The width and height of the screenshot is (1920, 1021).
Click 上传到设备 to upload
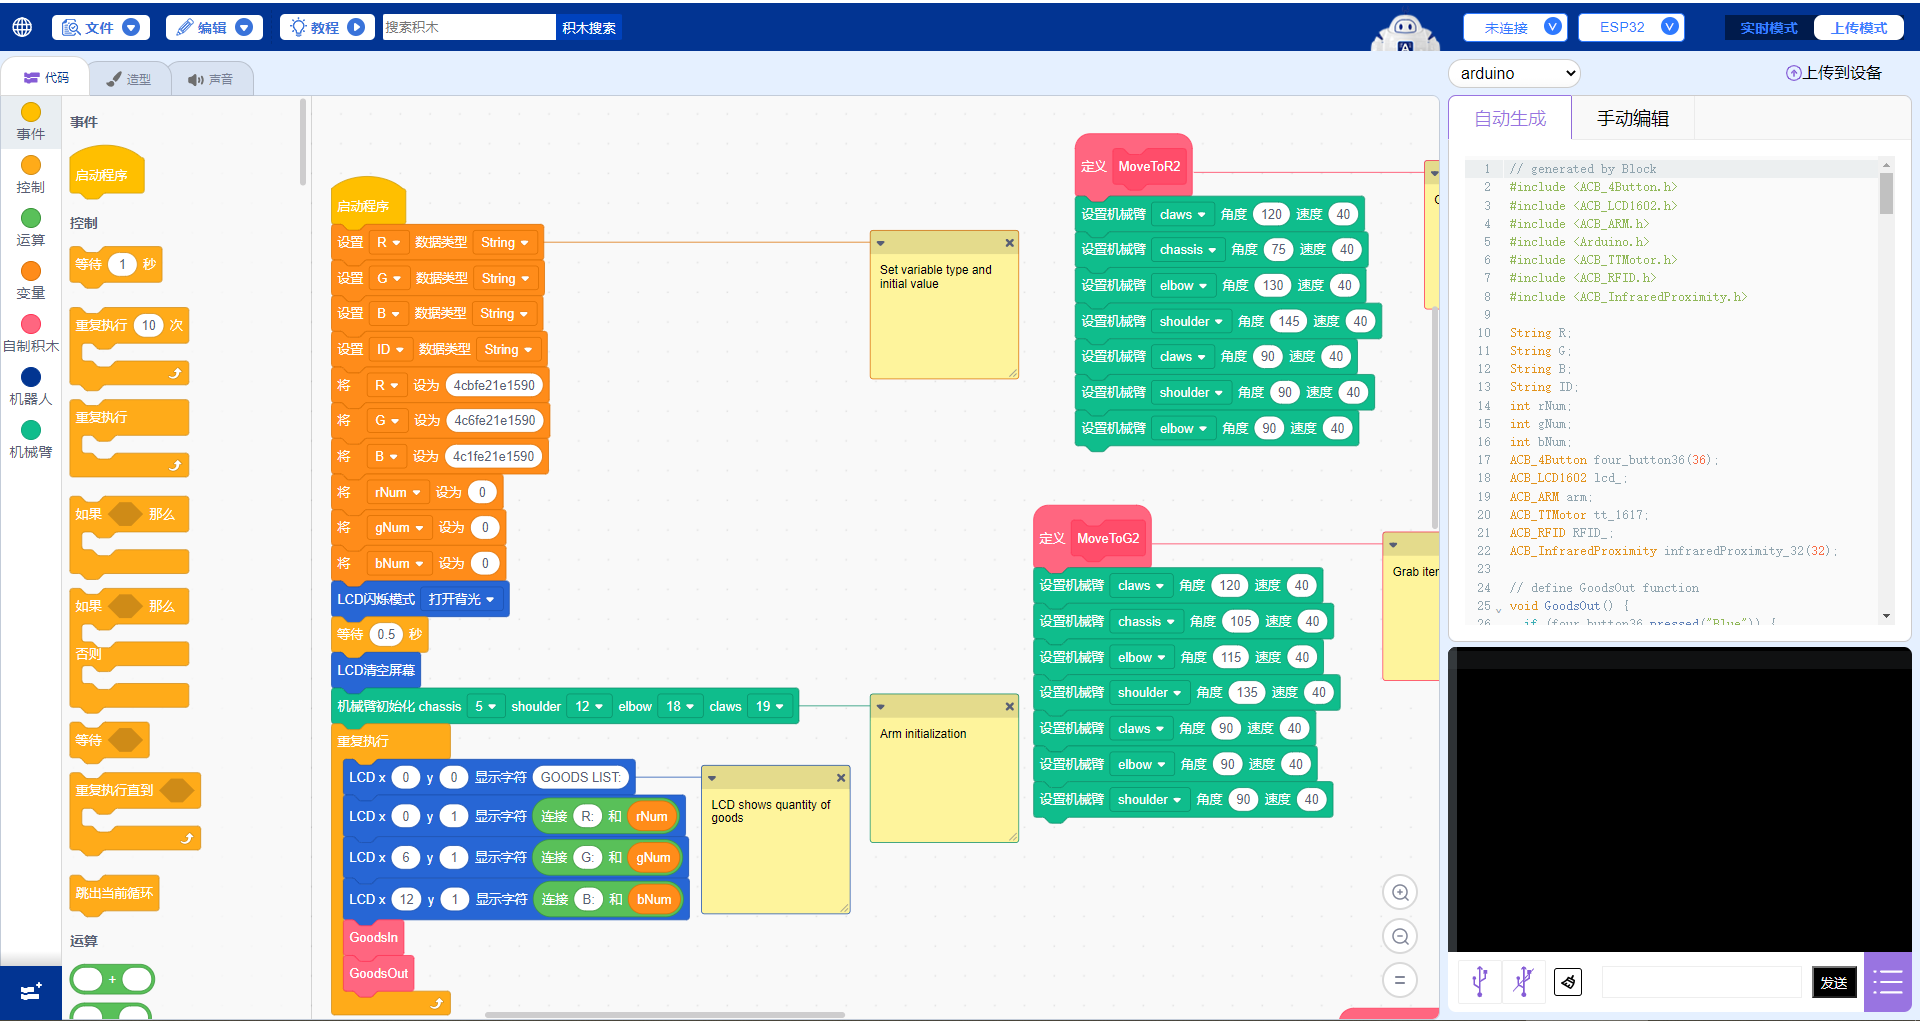[x=1833, y=72]
